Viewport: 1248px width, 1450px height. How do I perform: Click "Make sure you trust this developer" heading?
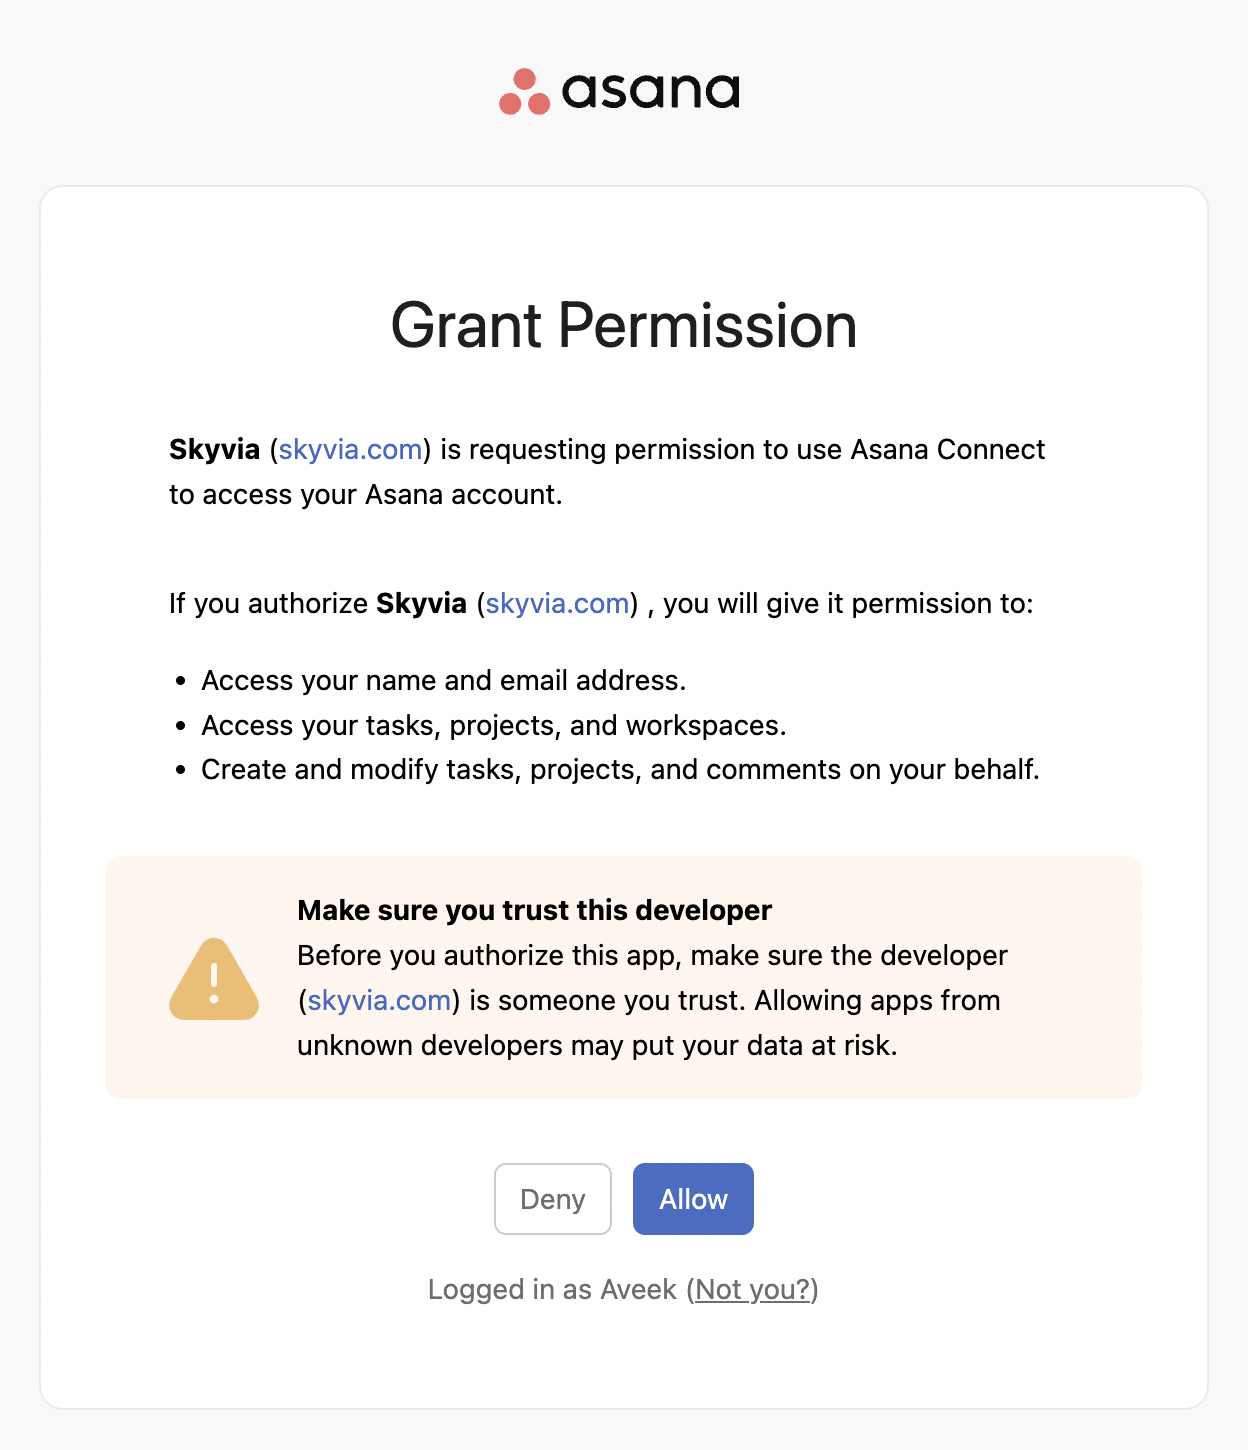pyautogui.click(x=534, y=910)
